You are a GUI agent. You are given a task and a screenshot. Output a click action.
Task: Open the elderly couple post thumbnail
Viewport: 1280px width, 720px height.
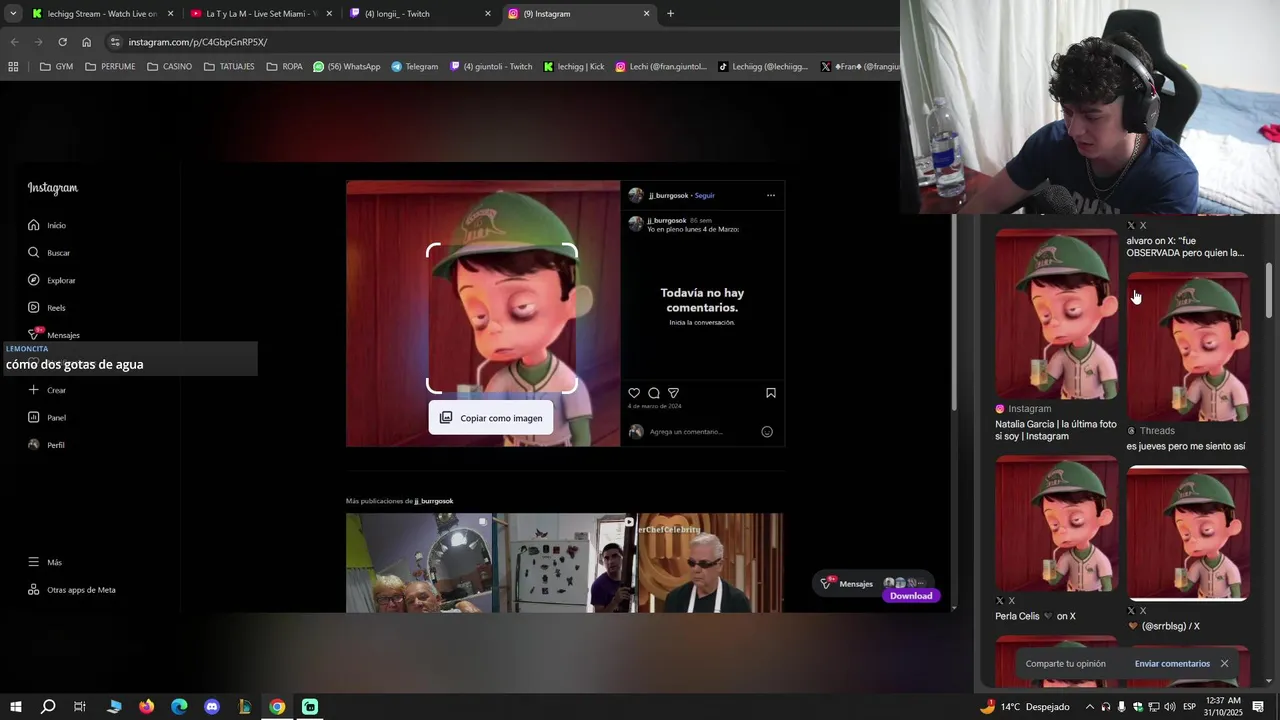418,563
